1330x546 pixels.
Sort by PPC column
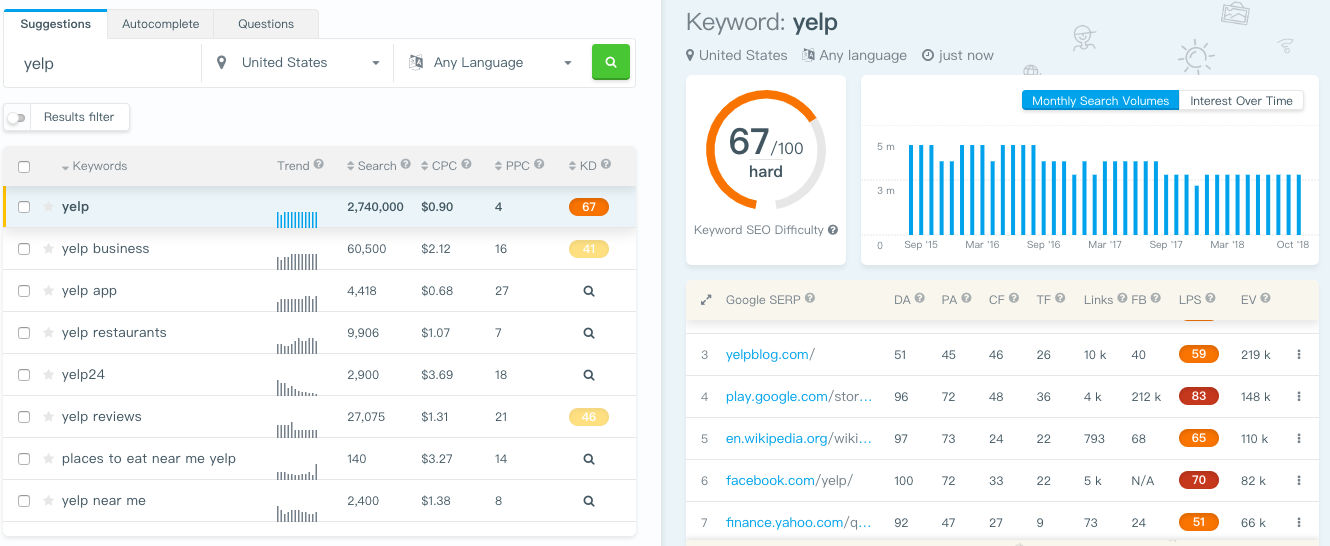tap(512, 166)
